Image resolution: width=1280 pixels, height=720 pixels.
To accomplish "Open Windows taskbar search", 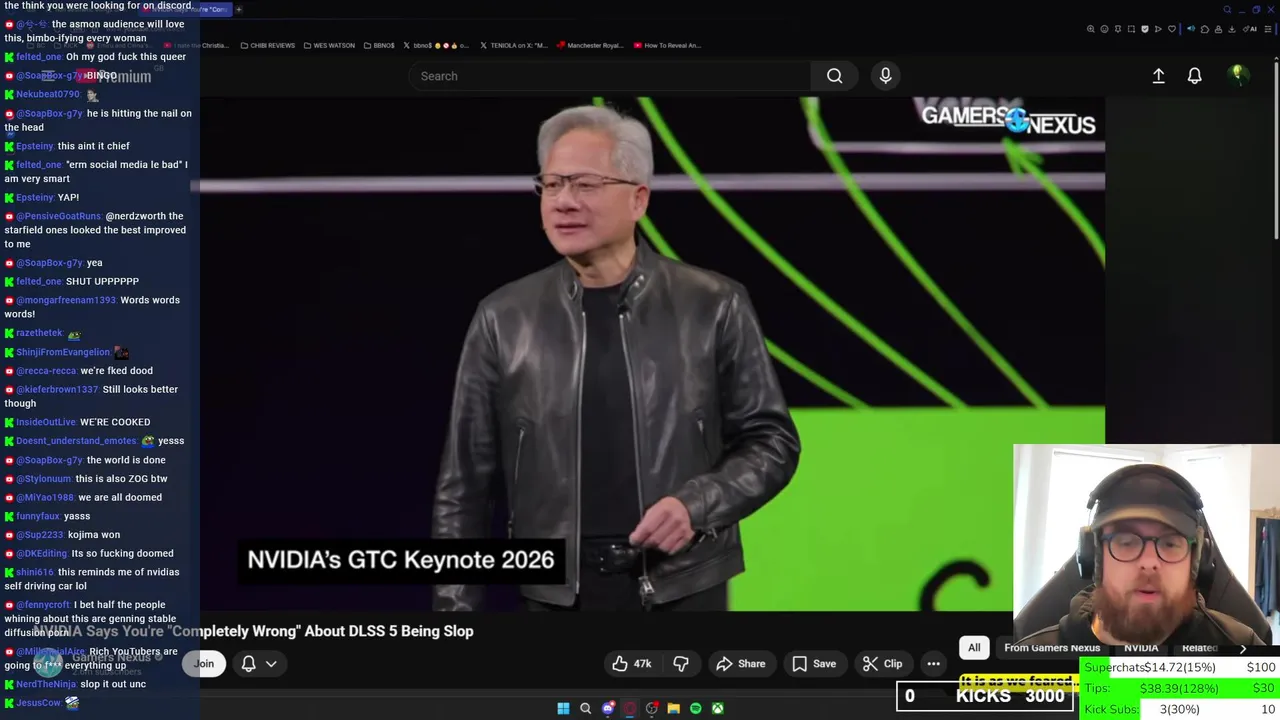I will [586, 708].
